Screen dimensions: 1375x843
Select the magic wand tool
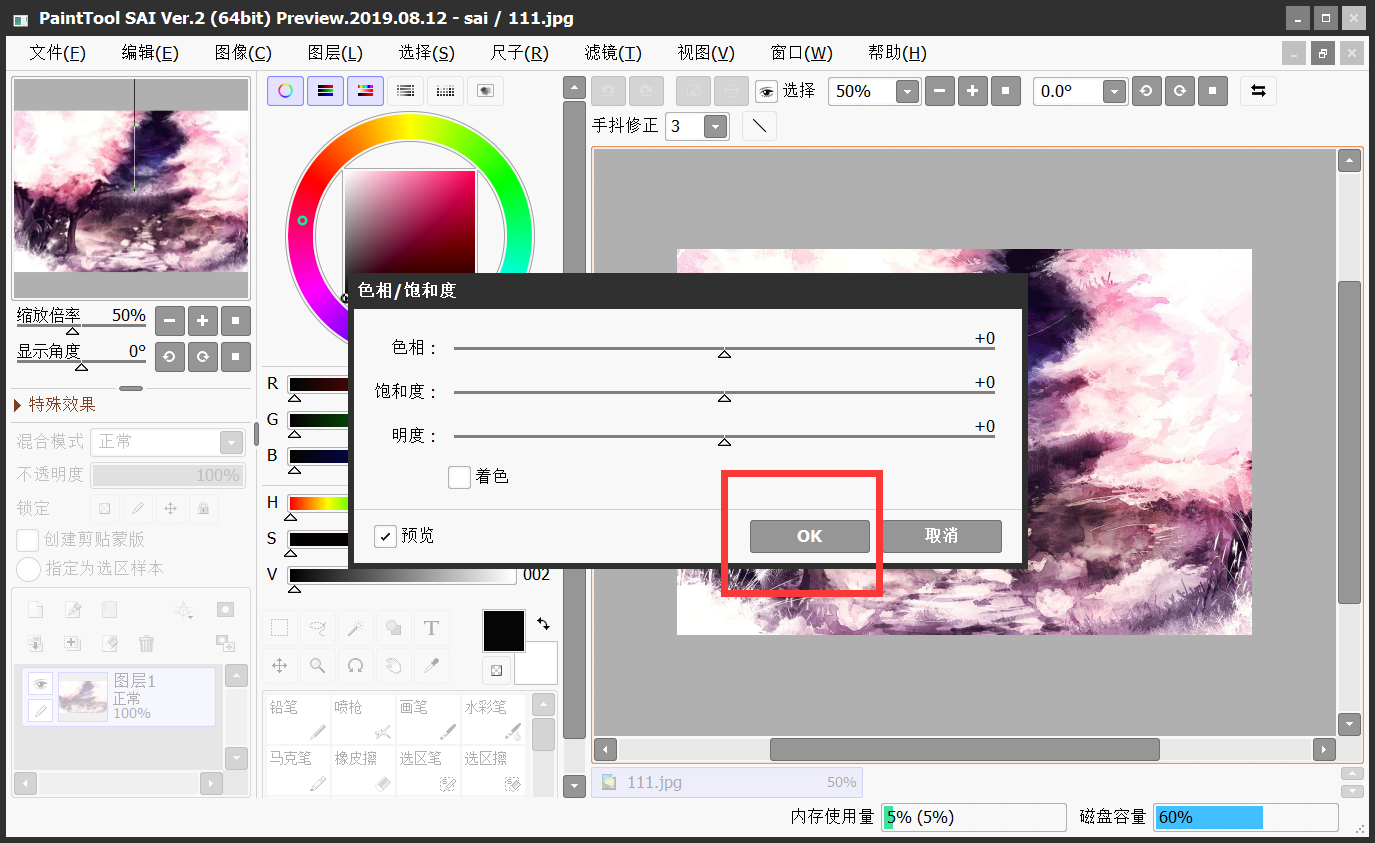356,628
